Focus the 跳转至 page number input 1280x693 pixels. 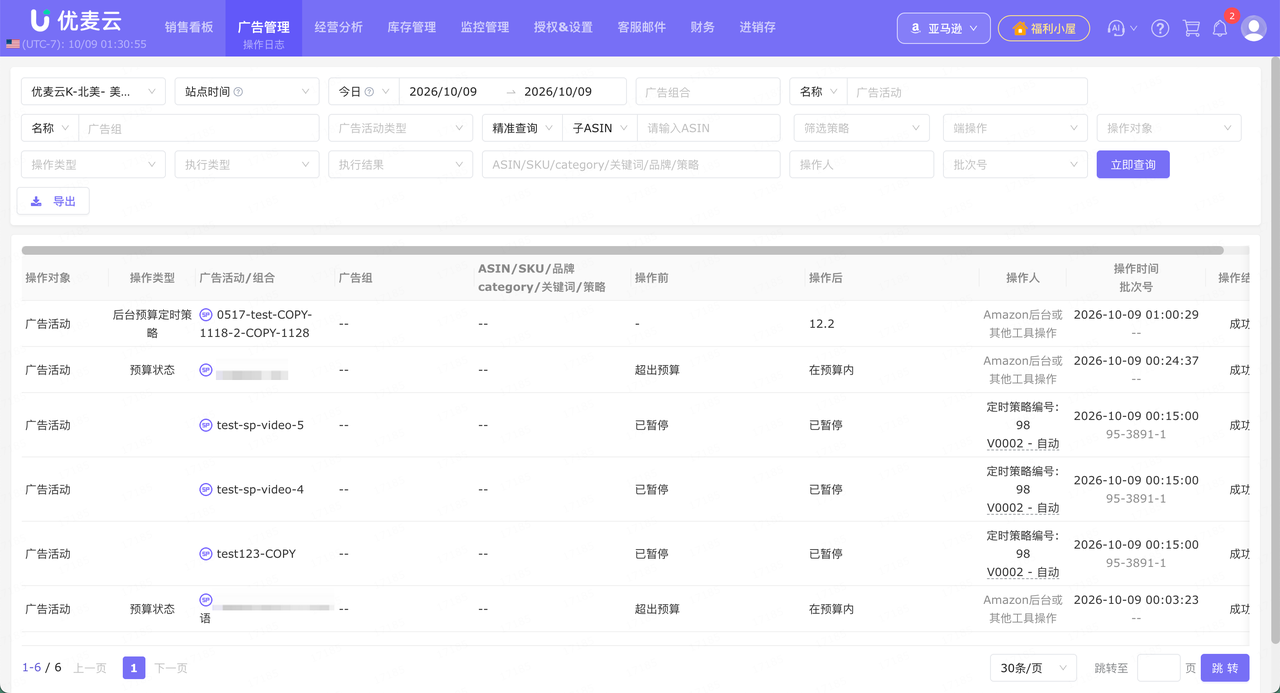[x=1159, y=668]
